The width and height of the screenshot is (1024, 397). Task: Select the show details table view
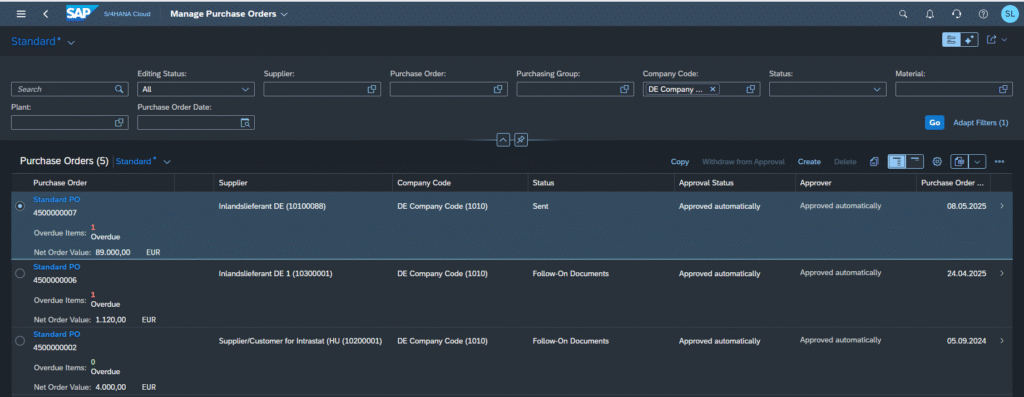coord(897,161)
